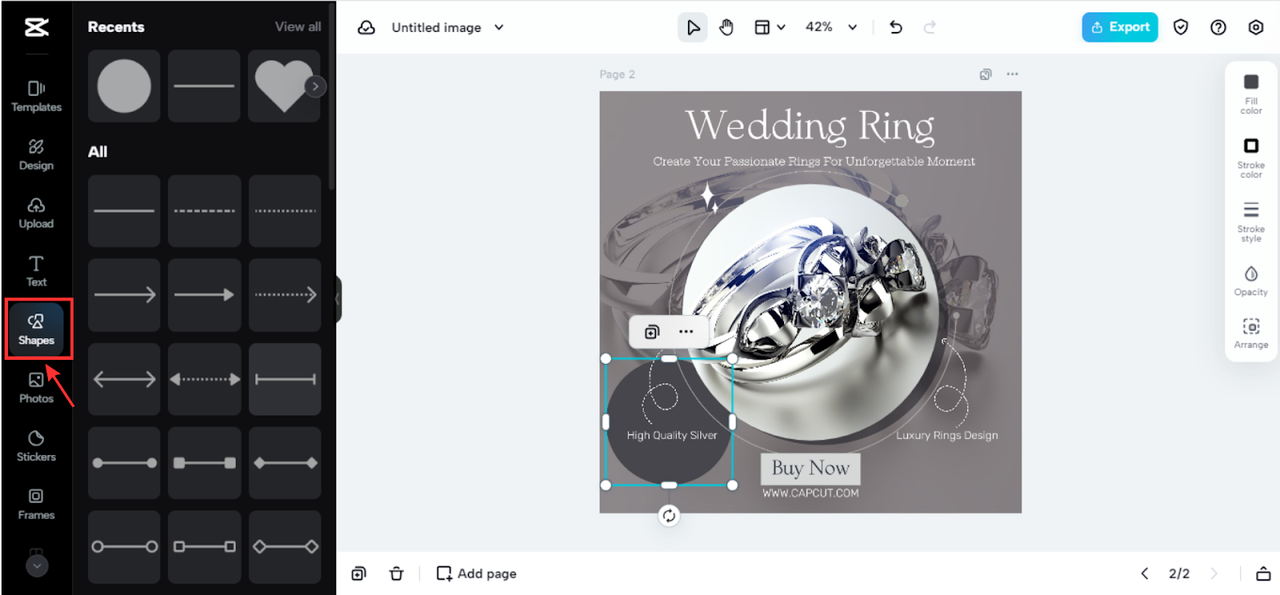Collapse the shapes side panel
The width and height of the screenshot is (1280, 595).
pyautogui.click(x=338, y=298)
